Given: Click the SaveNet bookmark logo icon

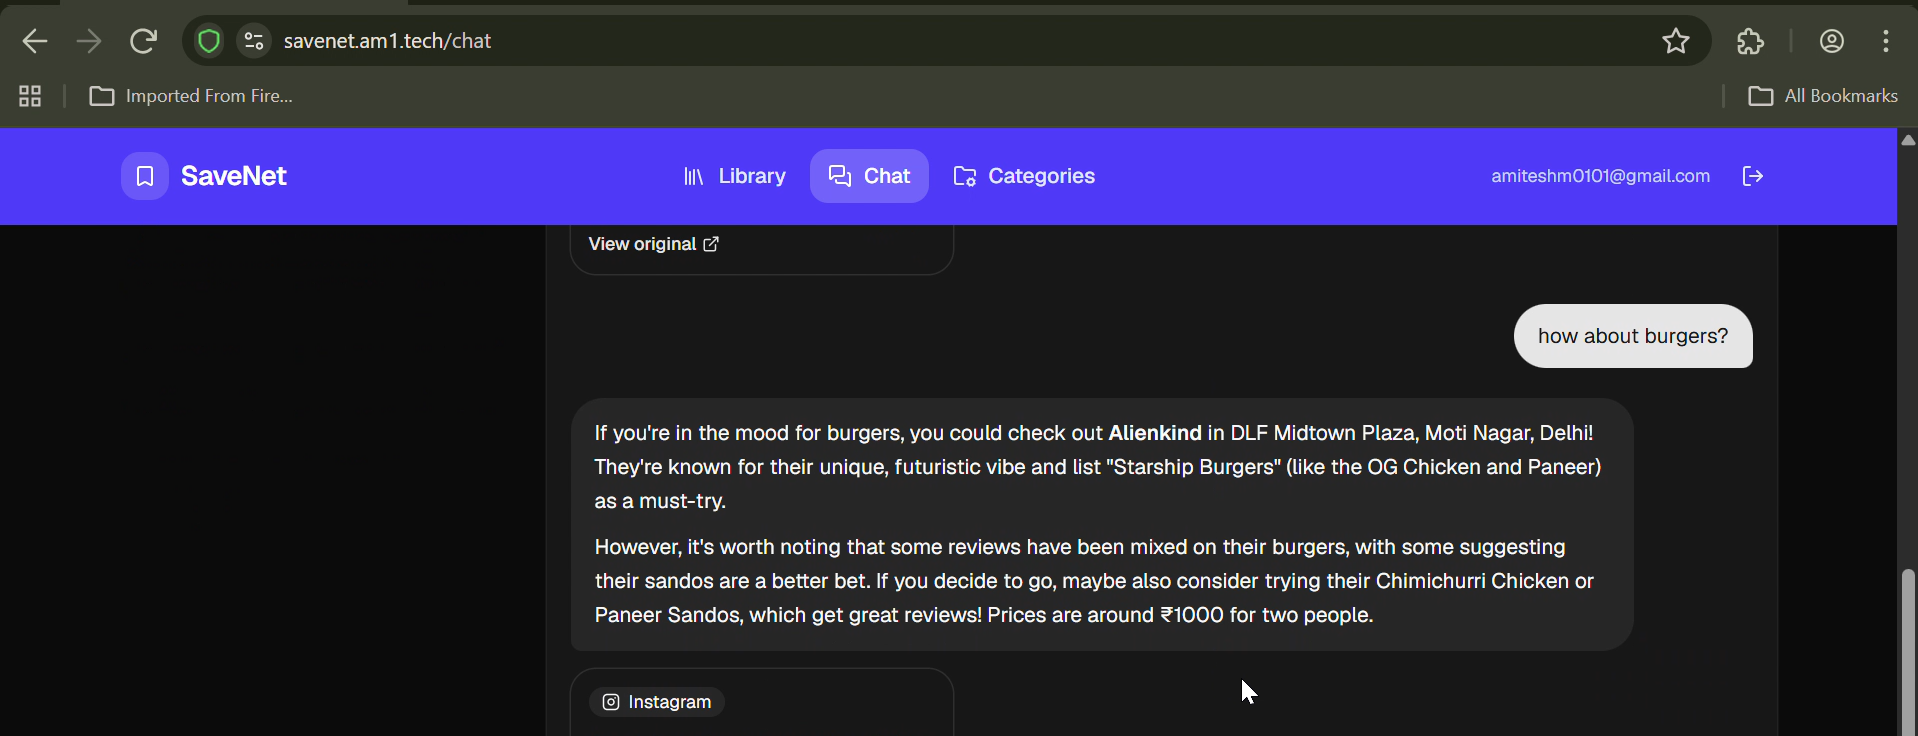Looking at the screenshot, I should pyautogui.click(x=145, y=176).
